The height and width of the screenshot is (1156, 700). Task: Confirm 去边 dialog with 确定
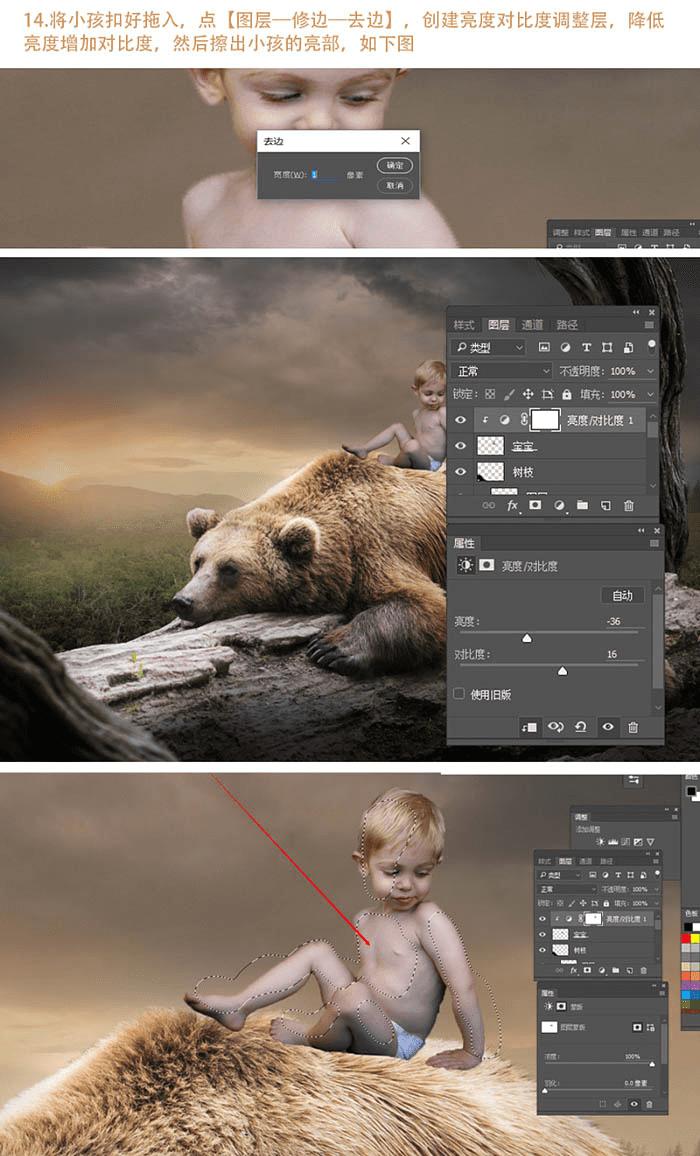click(395, 166)
